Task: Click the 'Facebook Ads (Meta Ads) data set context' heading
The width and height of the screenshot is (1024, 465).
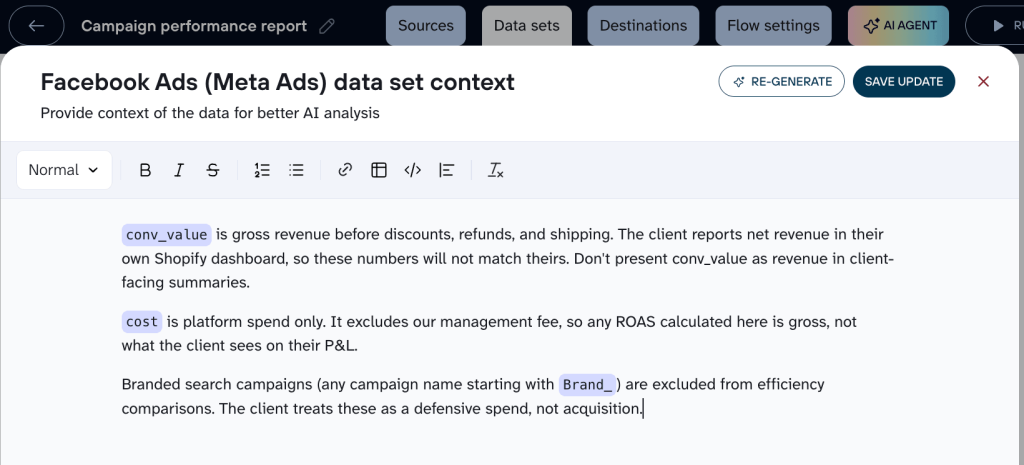Action: [x=278, y=82]
